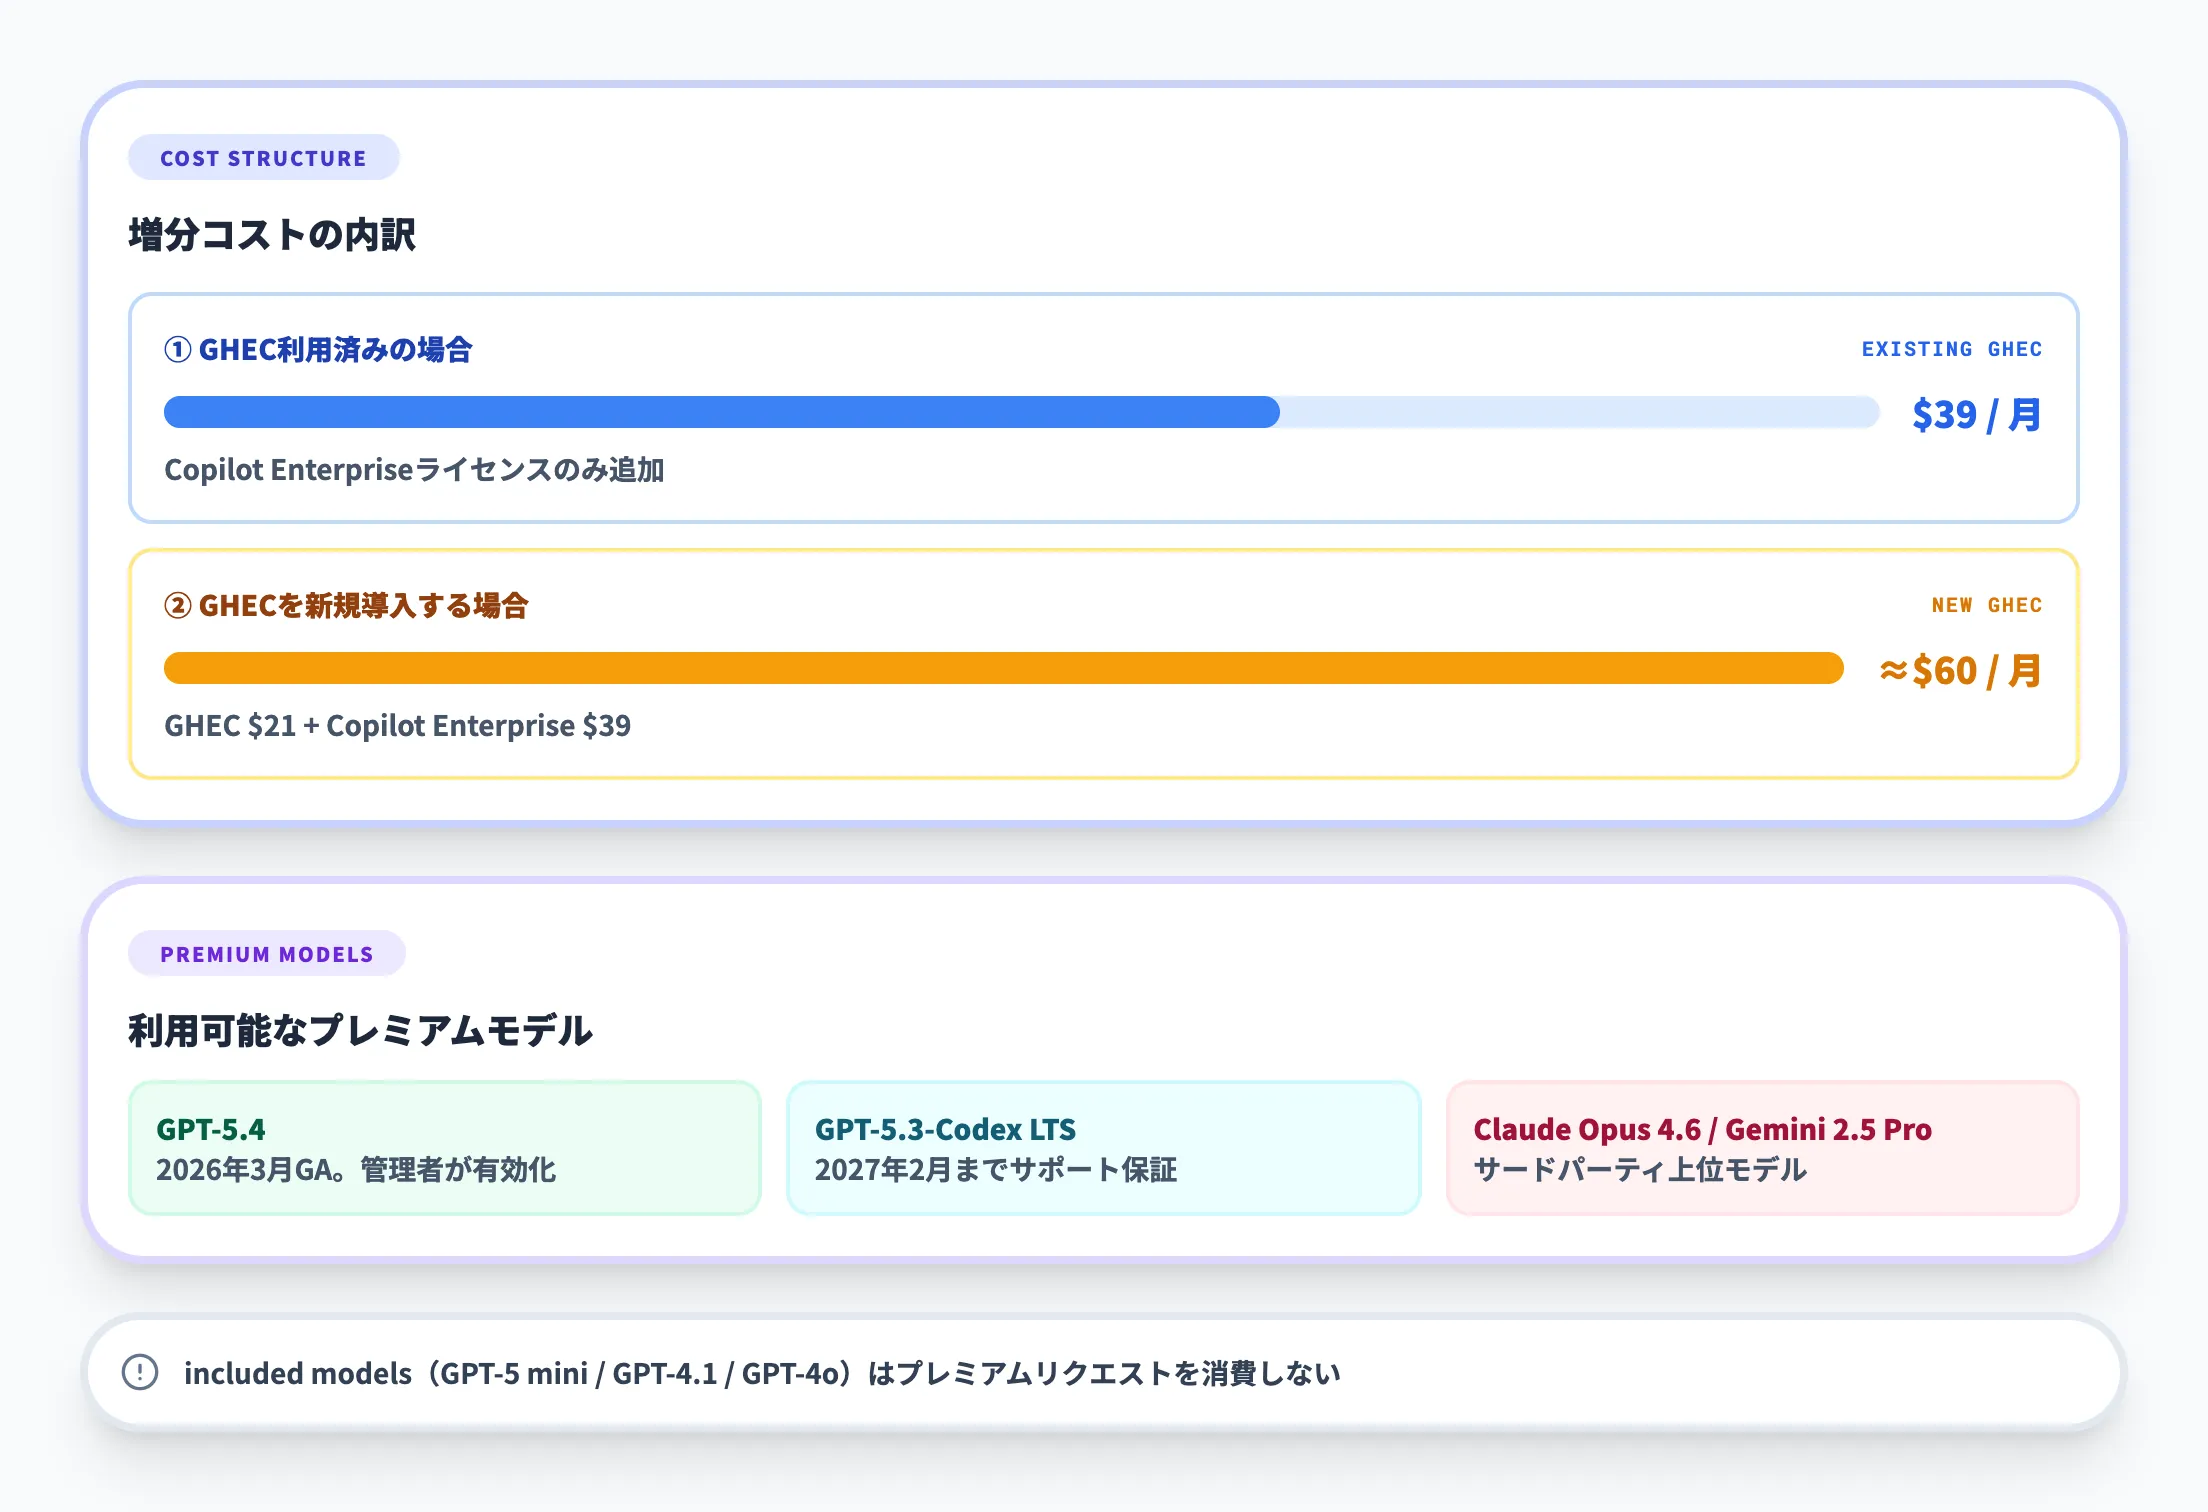Viewport: 2208px width, 1512px height.
Task: Select the PREMIUM MODELS badge
Action: (266, 954)
